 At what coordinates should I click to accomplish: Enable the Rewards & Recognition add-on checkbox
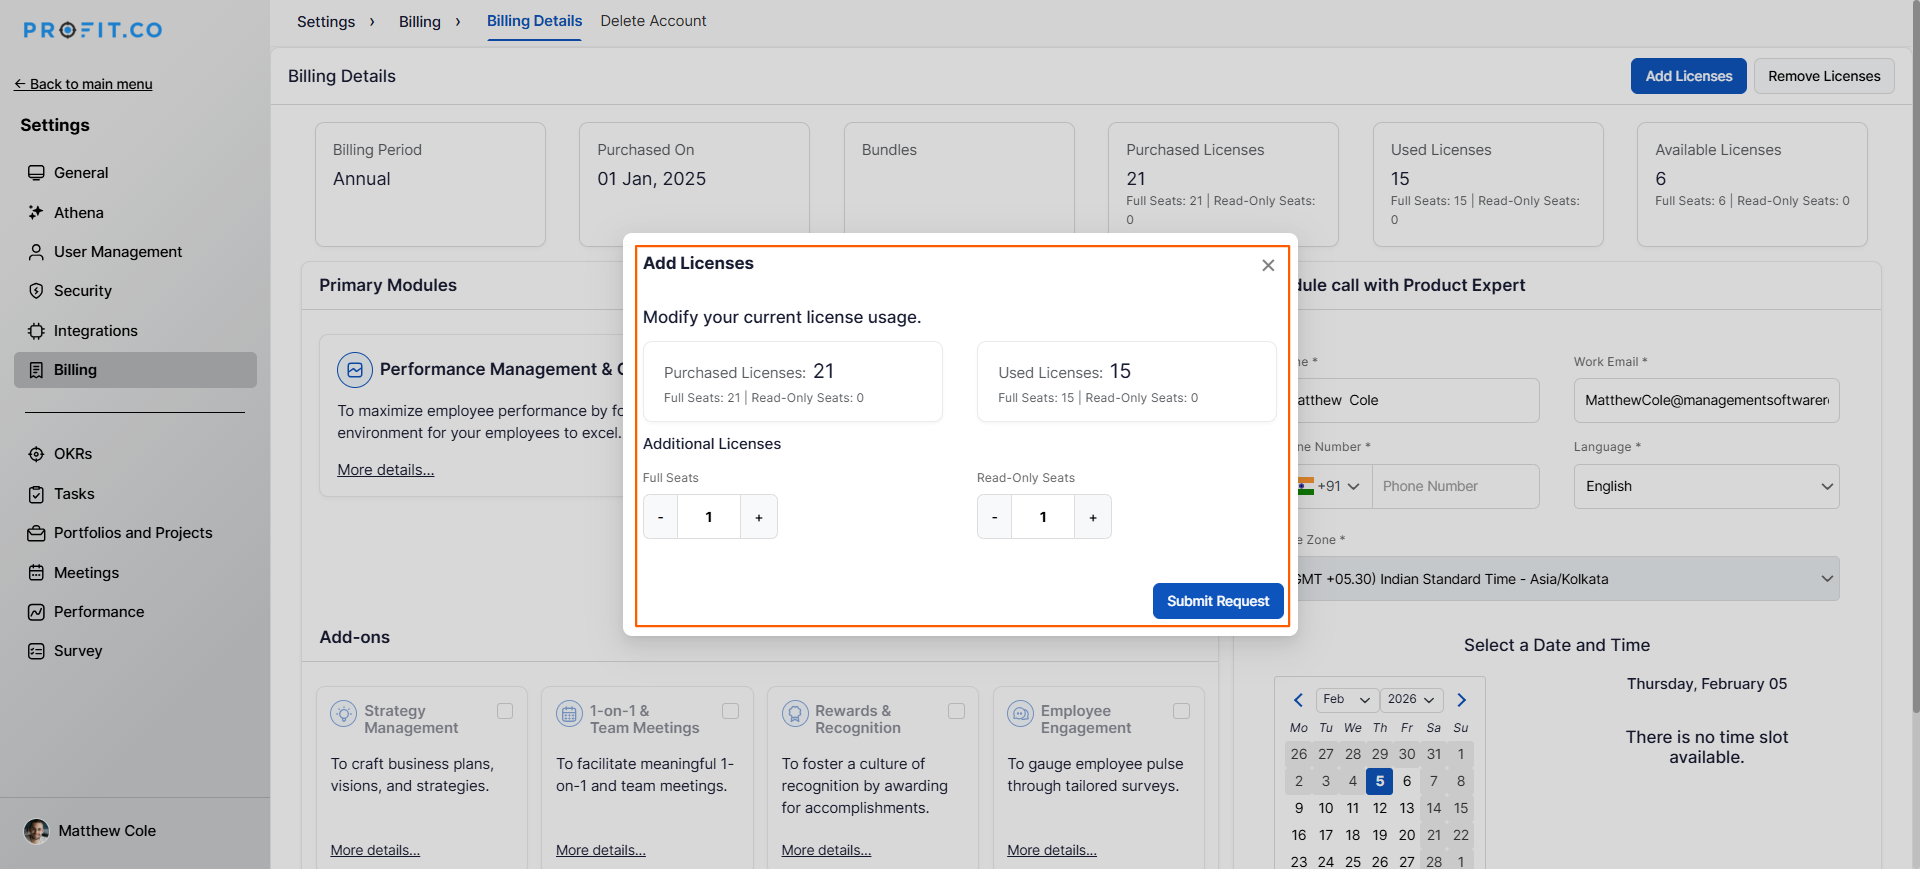coord(956,711)
